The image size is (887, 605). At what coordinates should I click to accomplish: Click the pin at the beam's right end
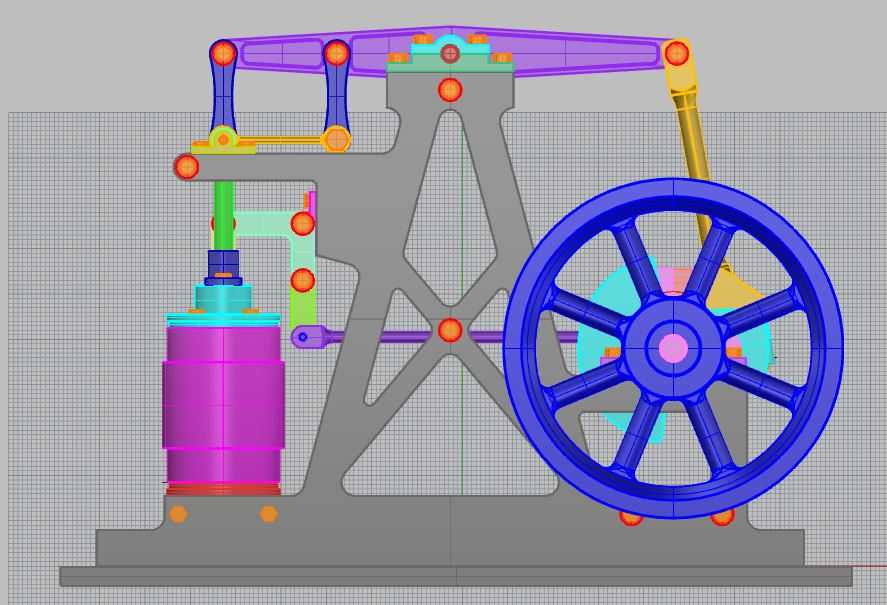676,53
